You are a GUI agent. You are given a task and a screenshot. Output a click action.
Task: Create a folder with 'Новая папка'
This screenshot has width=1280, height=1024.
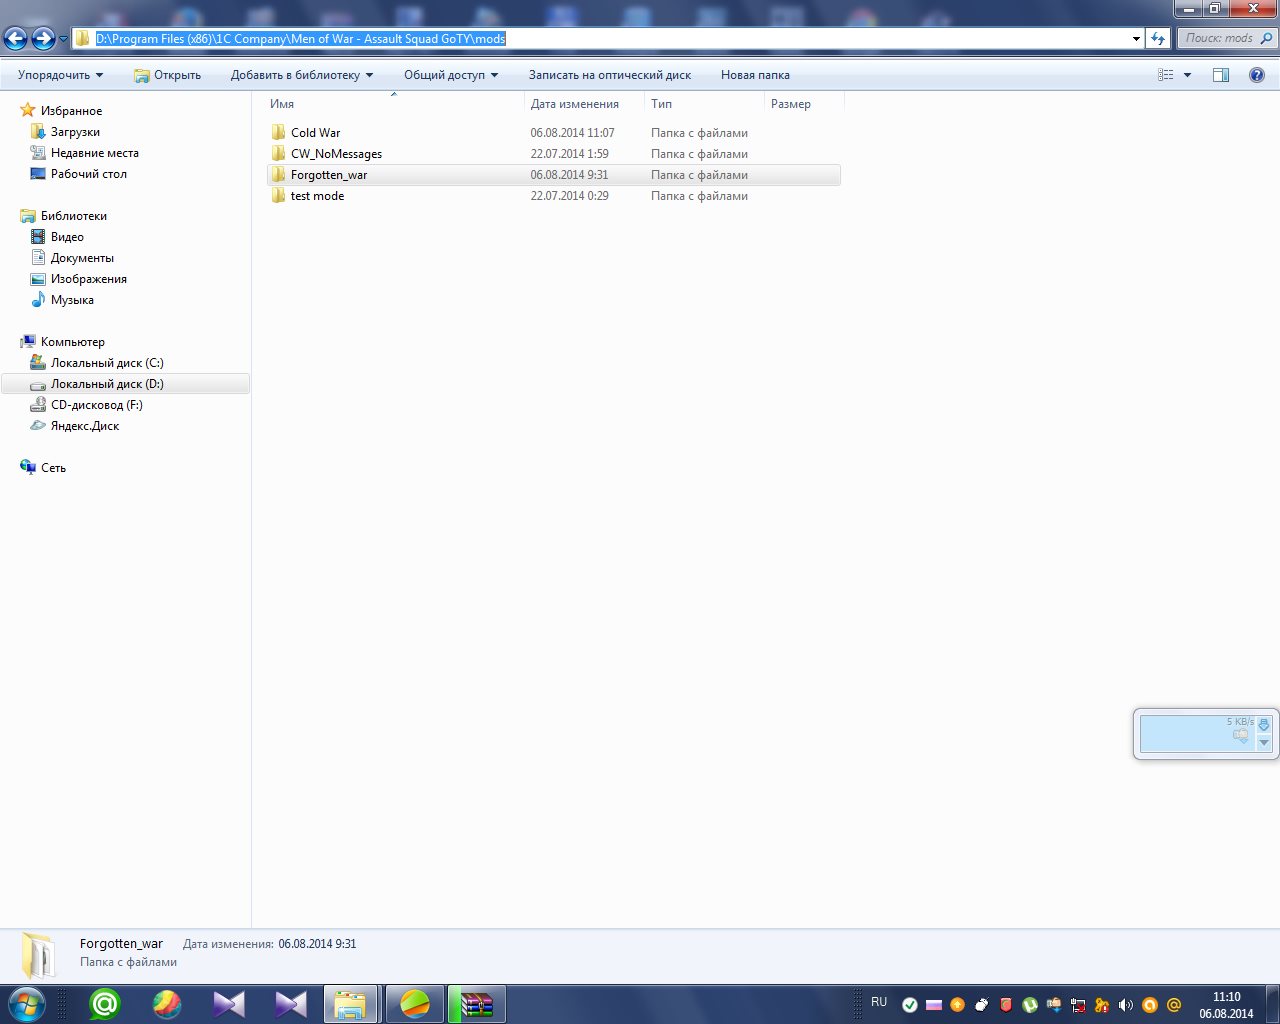(755, 75)
